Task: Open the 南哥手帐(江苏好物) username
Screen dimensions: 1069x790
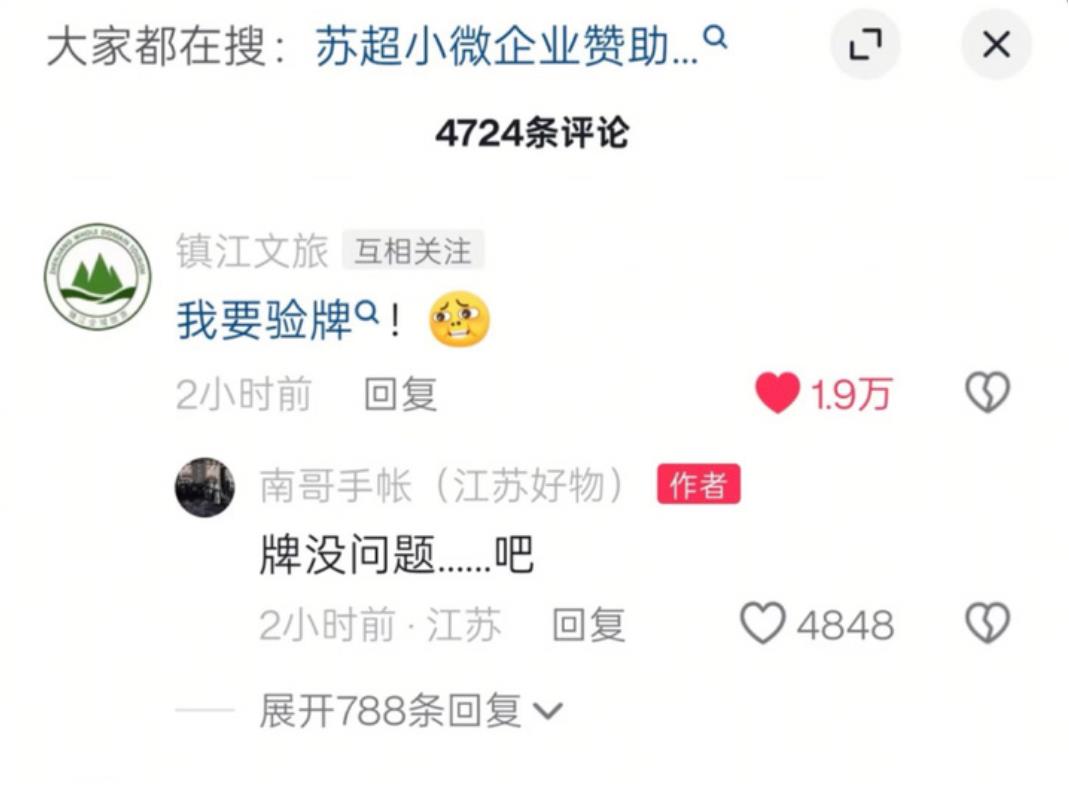Action: (x=442, y=485)
